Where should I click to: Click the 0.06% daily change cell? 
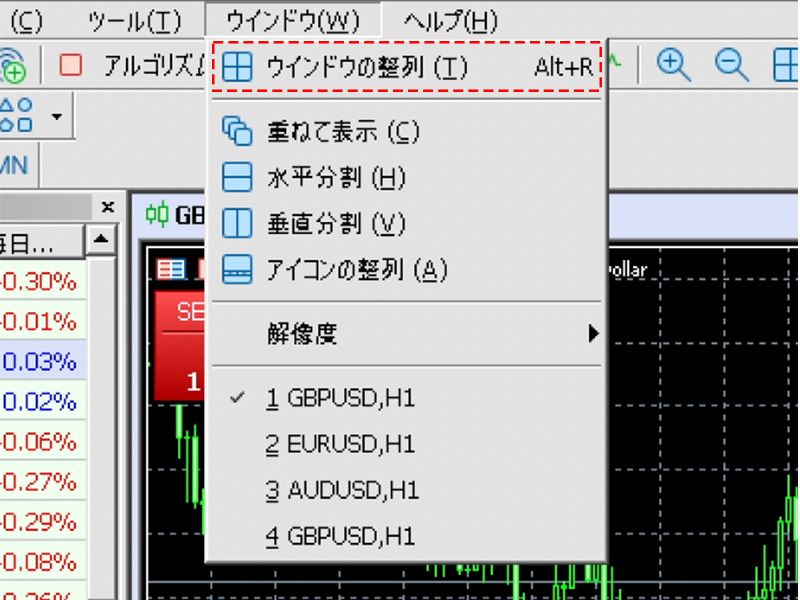click(x=41, y=441)
